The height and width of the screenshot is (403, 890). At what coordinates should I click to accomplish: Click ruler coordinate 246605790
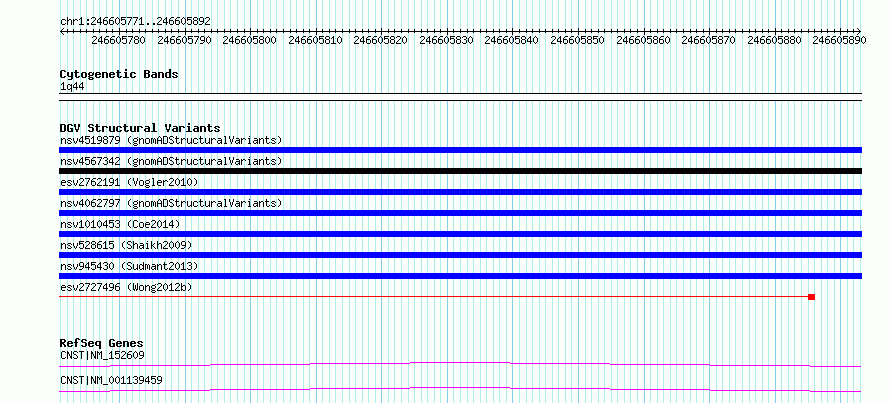tap(184, 40)
